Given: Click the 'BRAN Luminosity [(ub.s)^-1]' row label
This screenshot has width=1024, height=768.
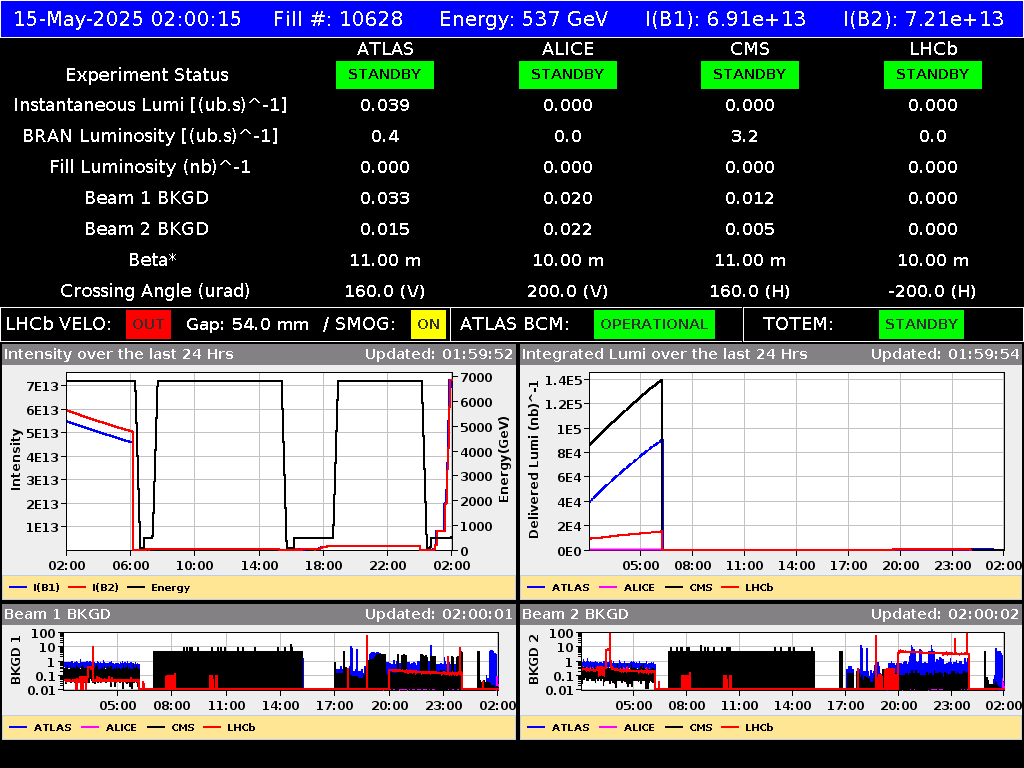Looking at the screenshot, I should (x=150, y=136).
